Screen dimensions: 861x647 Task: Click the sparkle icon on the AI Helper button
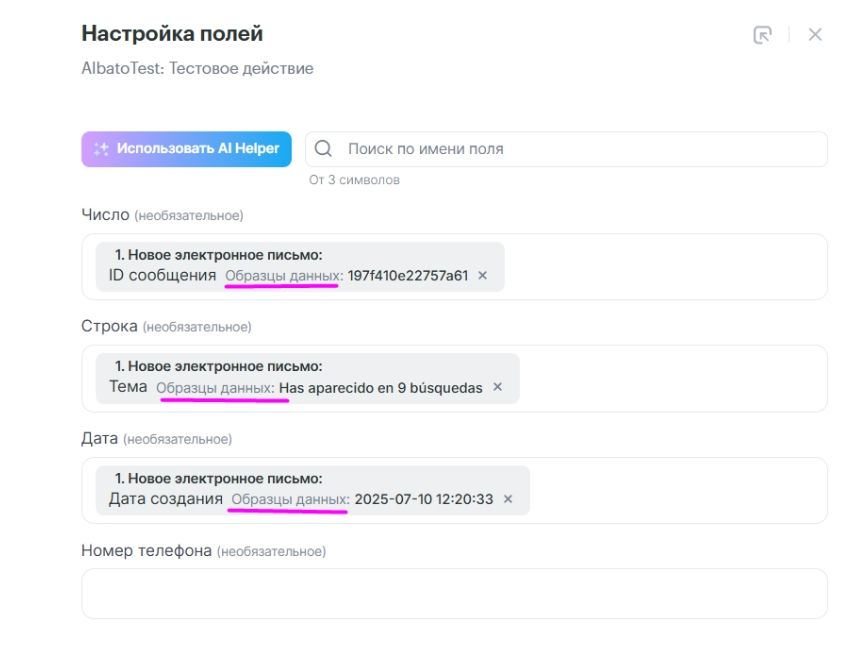point(101,149)
